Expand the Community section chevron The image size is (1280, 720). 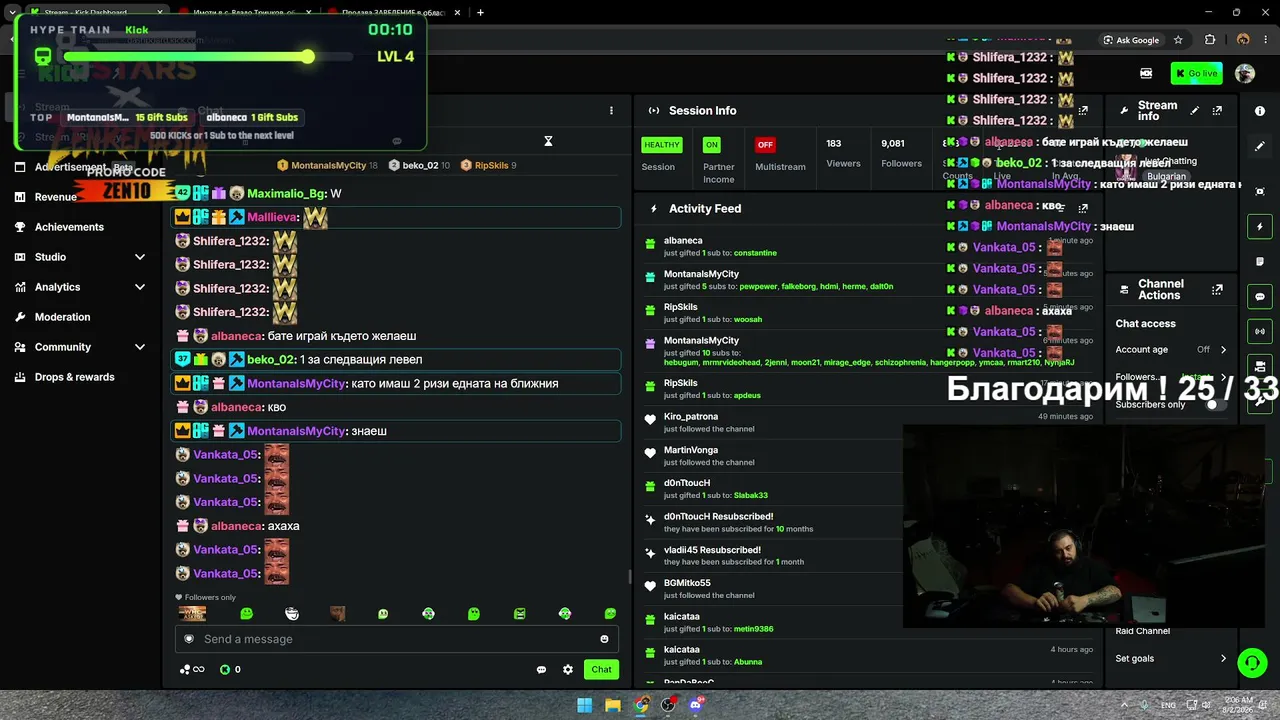(x=140, y=347)
